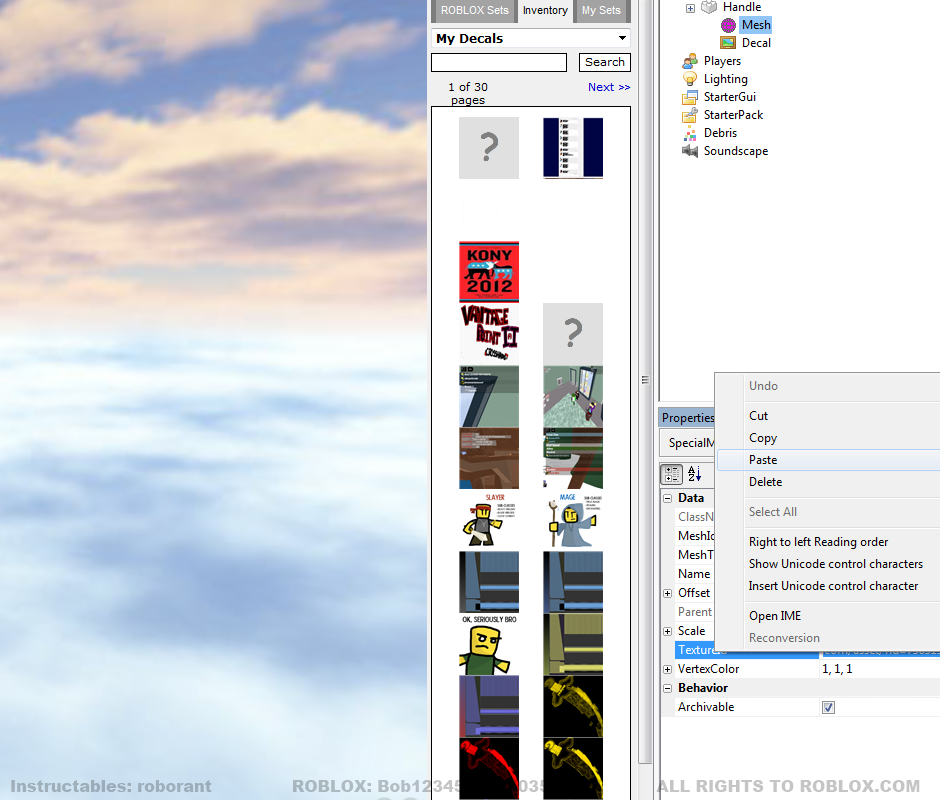Viewport: 940px width, 800px height.
Task: Select the navy striped list decal thumbnail
Action: click(573, 148)
